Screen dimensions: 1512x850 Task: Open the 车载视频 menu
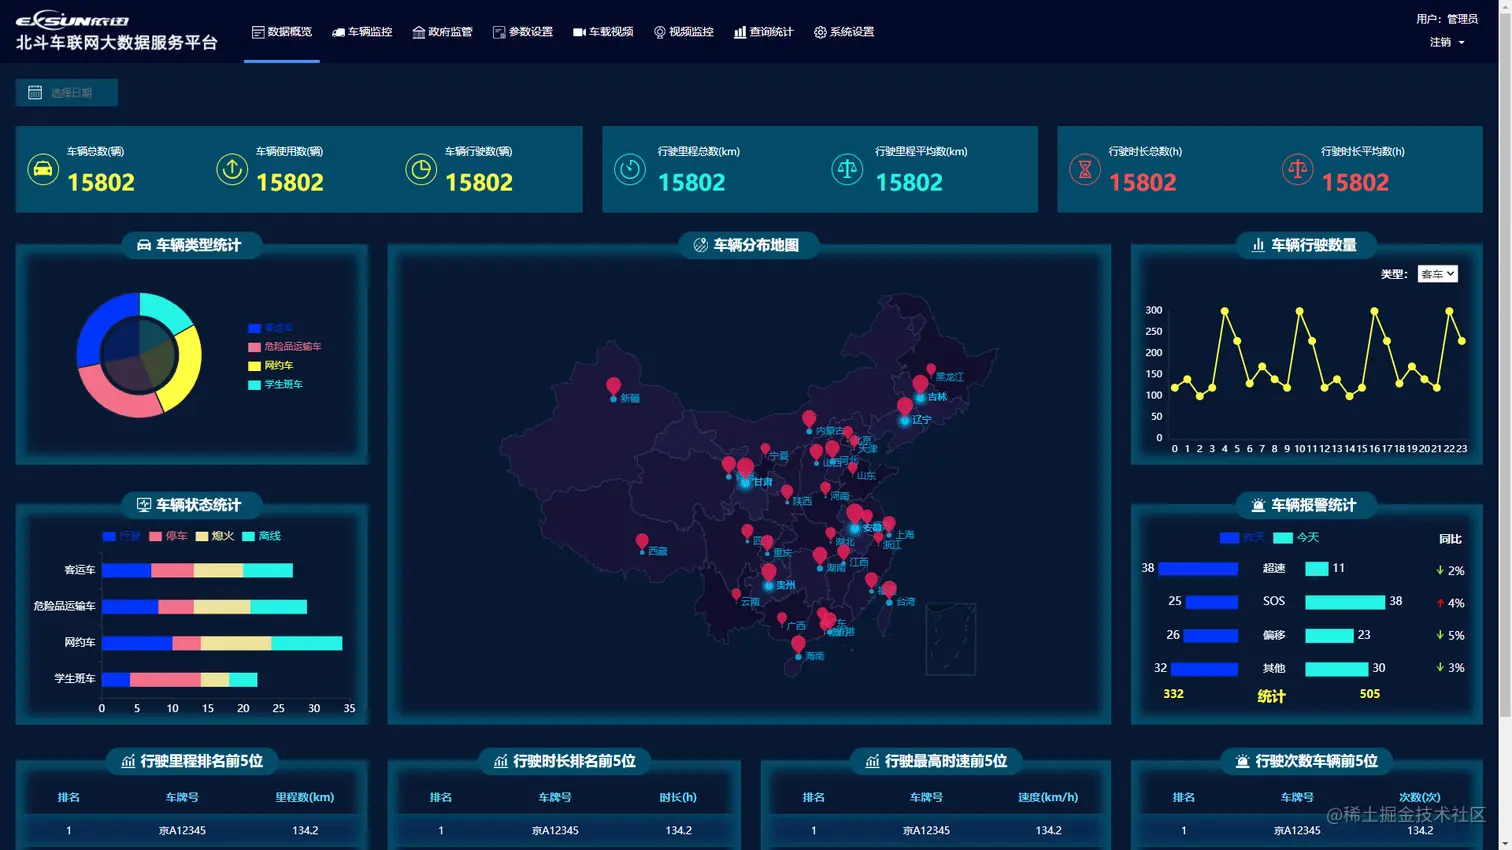603,32
